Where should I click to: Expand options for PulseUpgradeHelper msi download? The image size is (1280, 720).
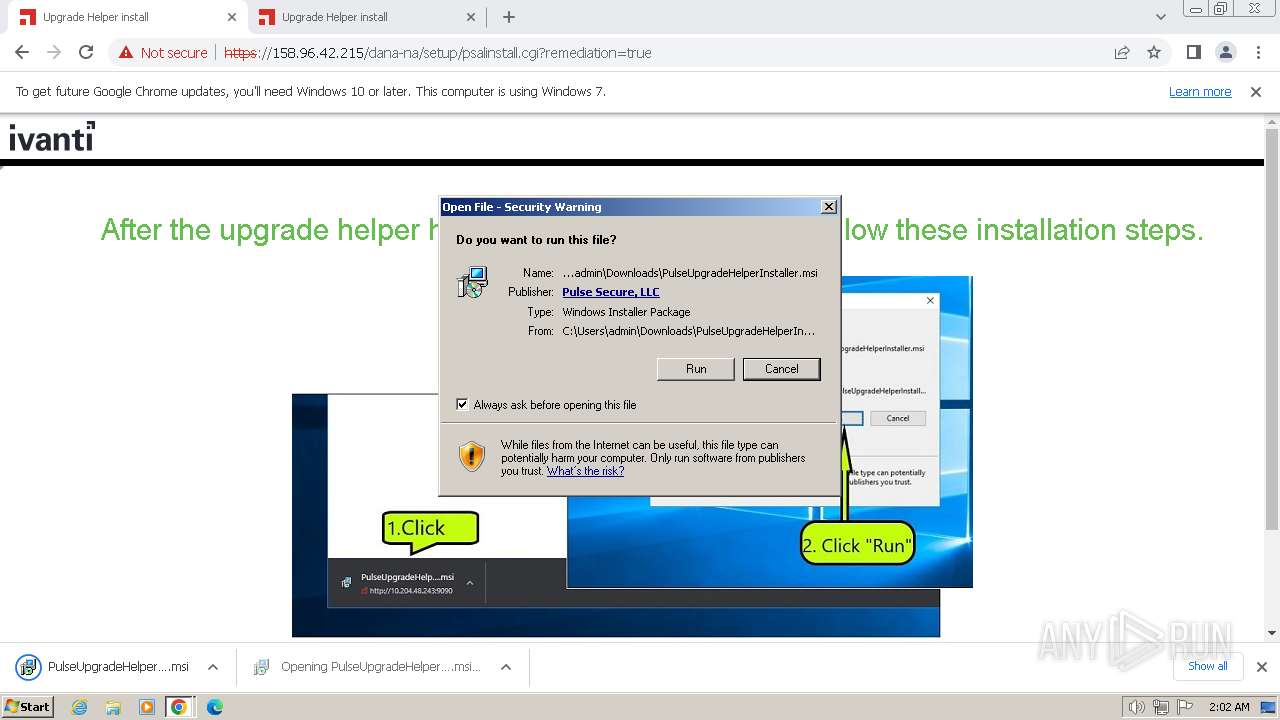(213, 667)
